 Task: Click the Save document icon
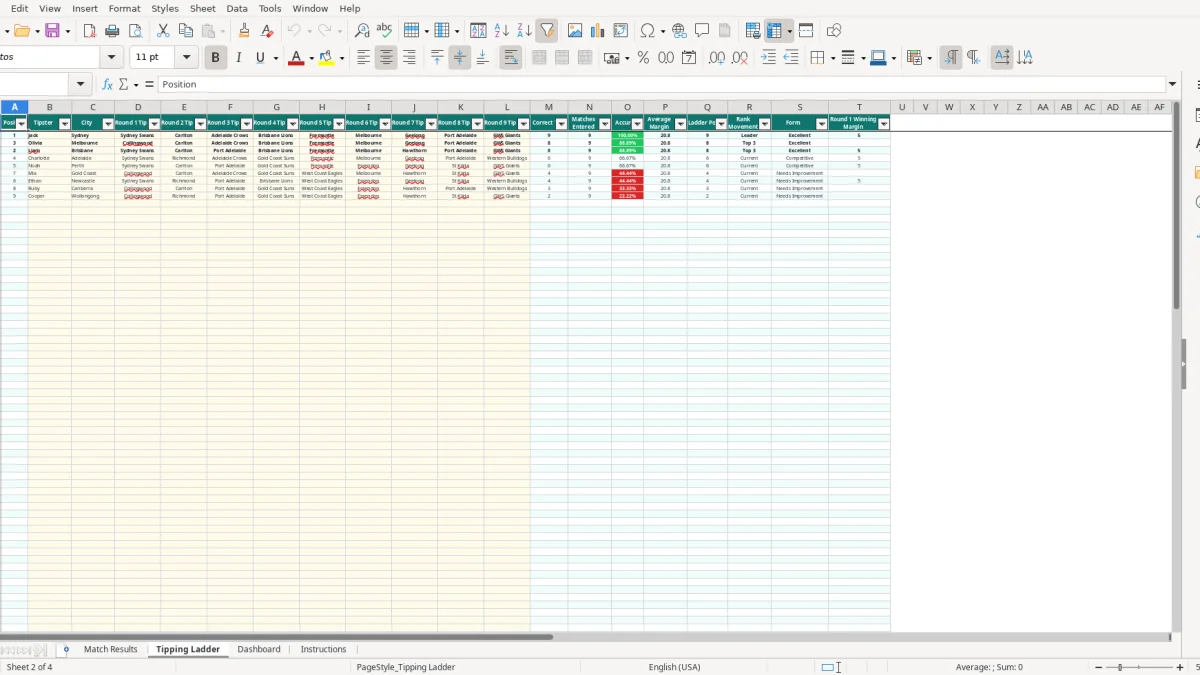(52, 31)
